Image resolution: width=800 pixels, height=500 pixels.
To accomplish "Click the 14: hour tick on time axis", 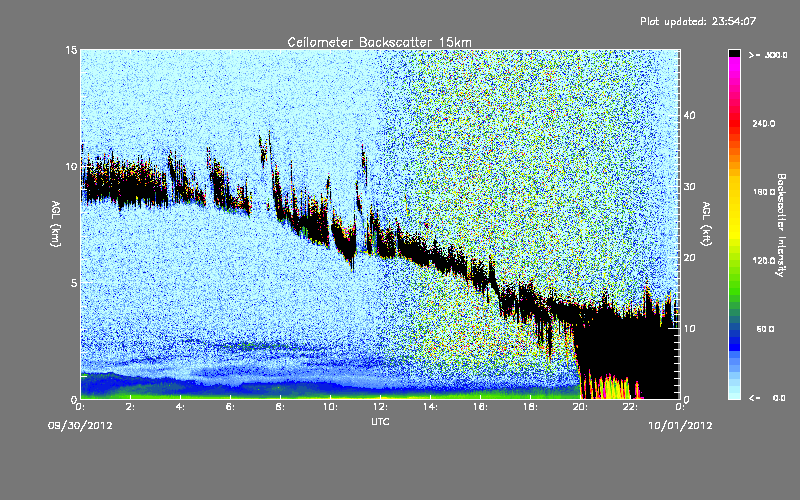I will click(430, 407).
